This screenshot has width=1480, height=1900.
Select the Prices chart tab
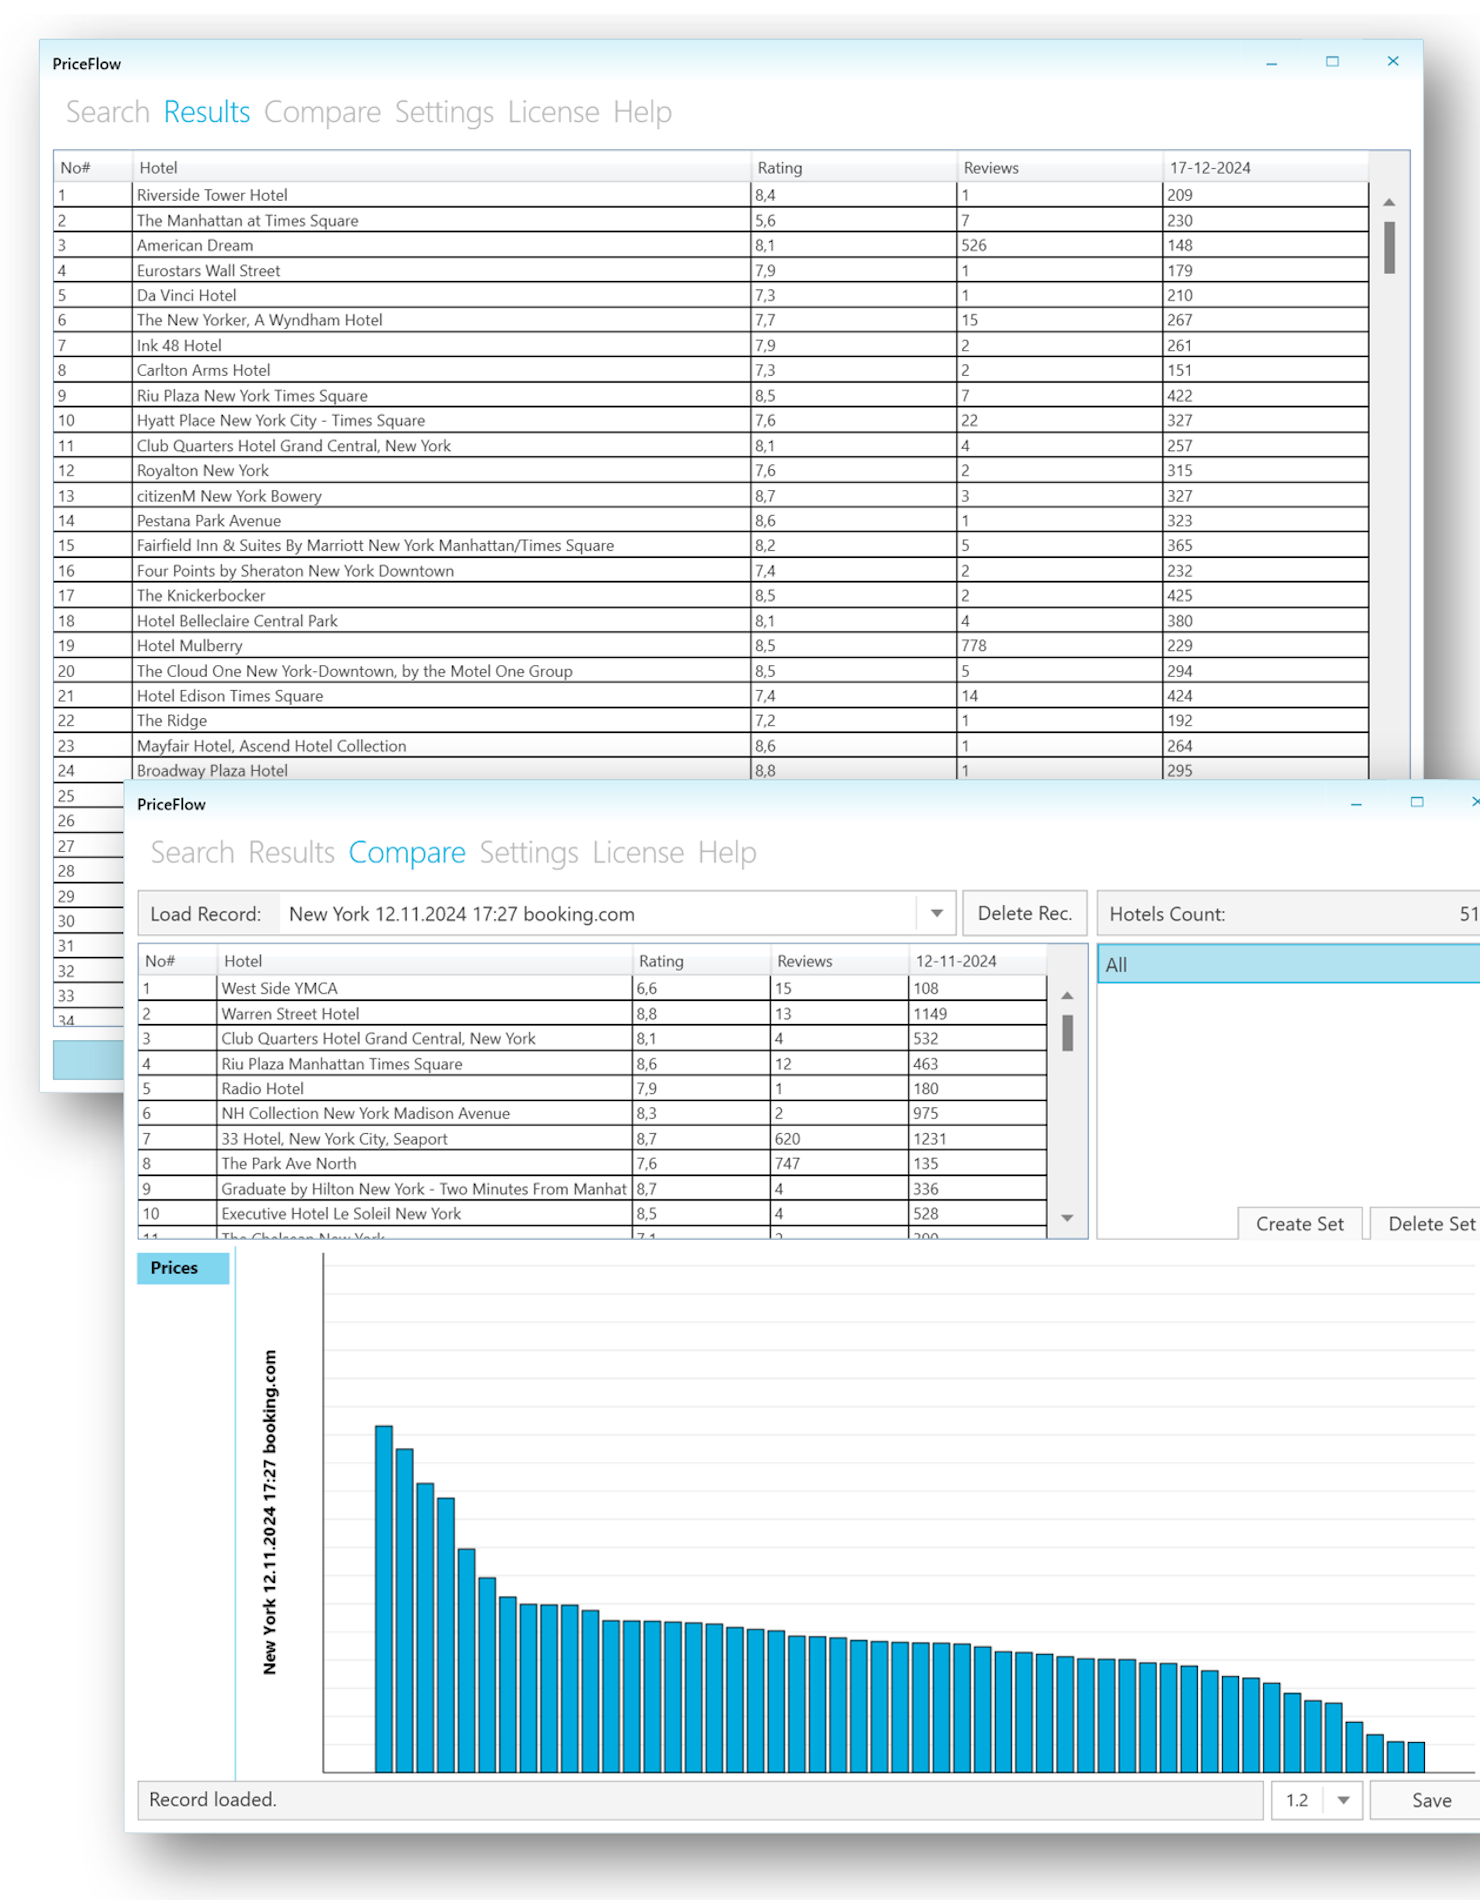[183, 1268]
